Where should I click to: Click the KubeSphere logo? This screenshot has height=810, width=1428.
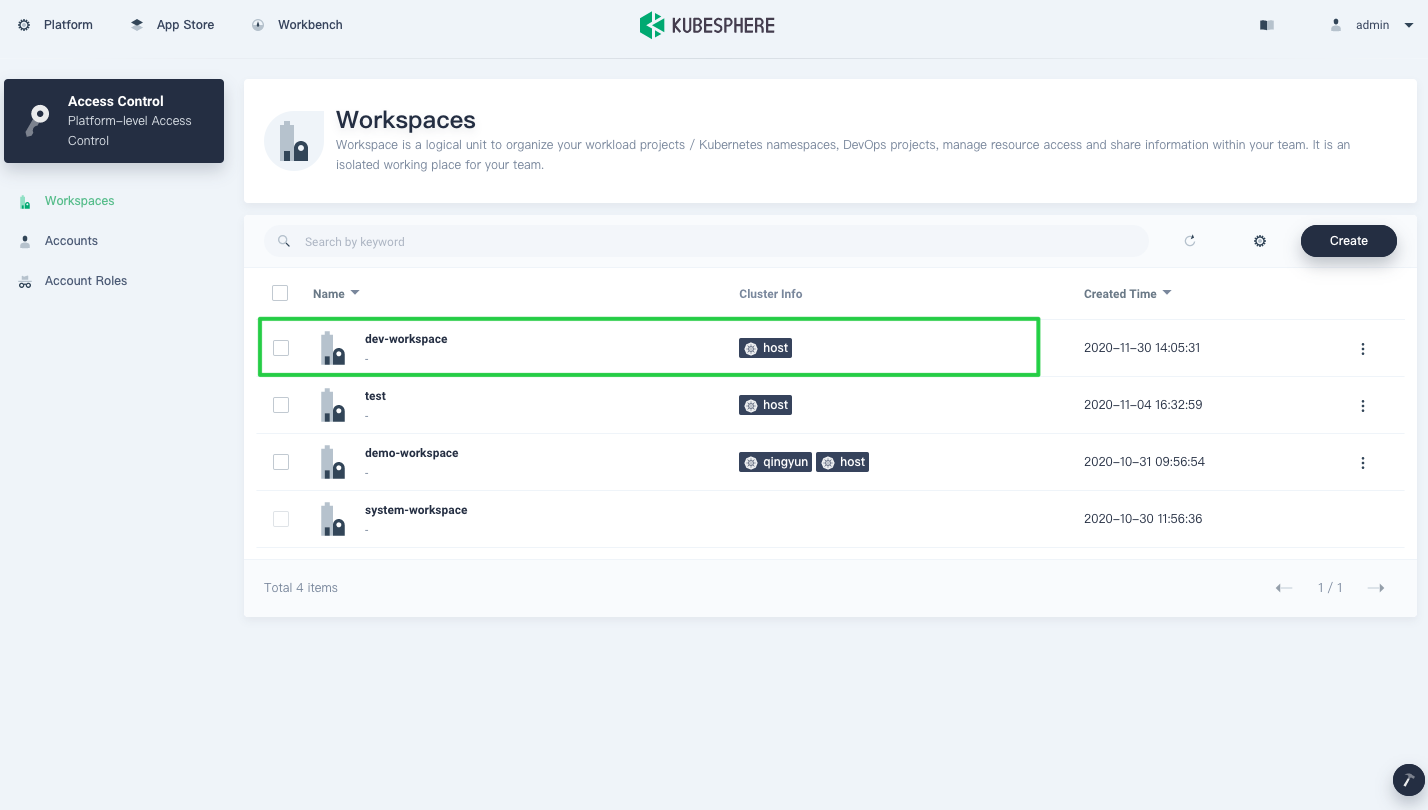coord(707,25)
